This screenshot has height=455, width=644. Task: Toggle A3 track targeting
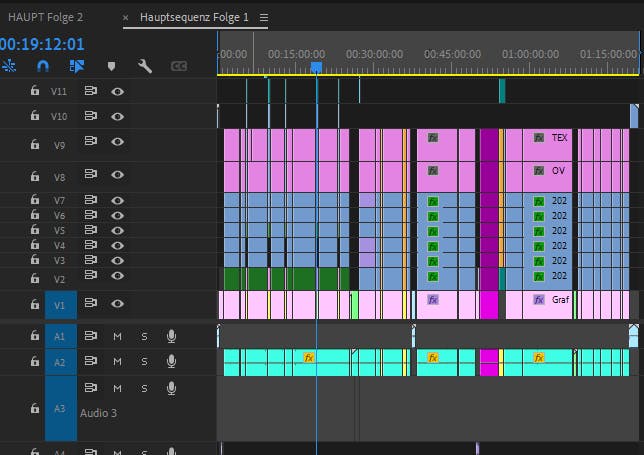click(x=61, y=408)
